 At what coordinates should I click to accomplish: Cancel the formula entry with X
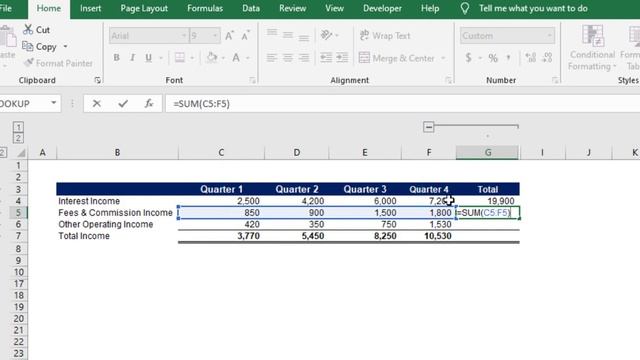click(97, 104)
